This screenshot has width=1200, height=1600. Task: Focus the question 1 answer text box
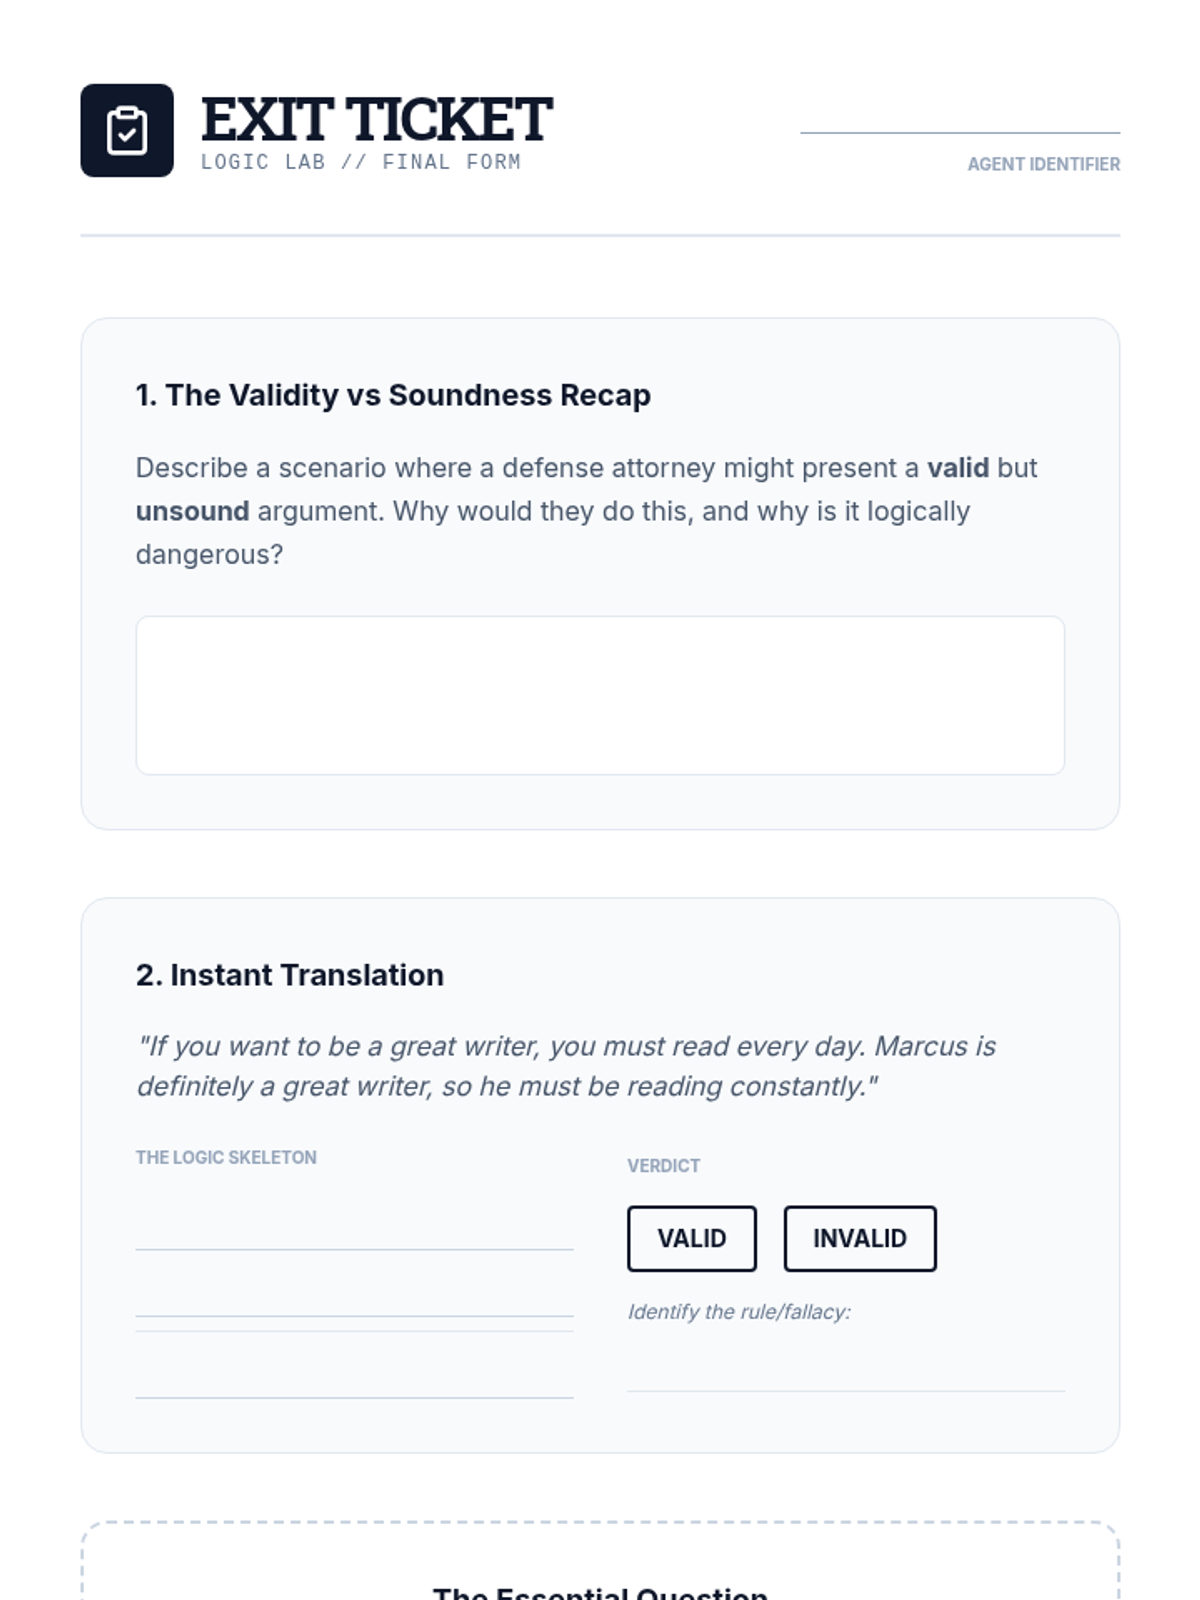click(x=600, y=695)
